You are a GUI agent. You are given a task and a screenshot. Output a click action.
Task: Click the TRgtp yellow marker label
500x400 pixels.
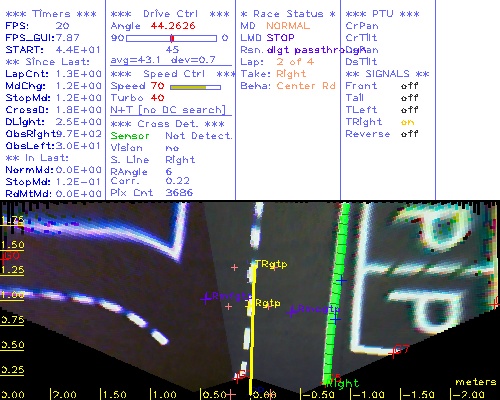271,264
